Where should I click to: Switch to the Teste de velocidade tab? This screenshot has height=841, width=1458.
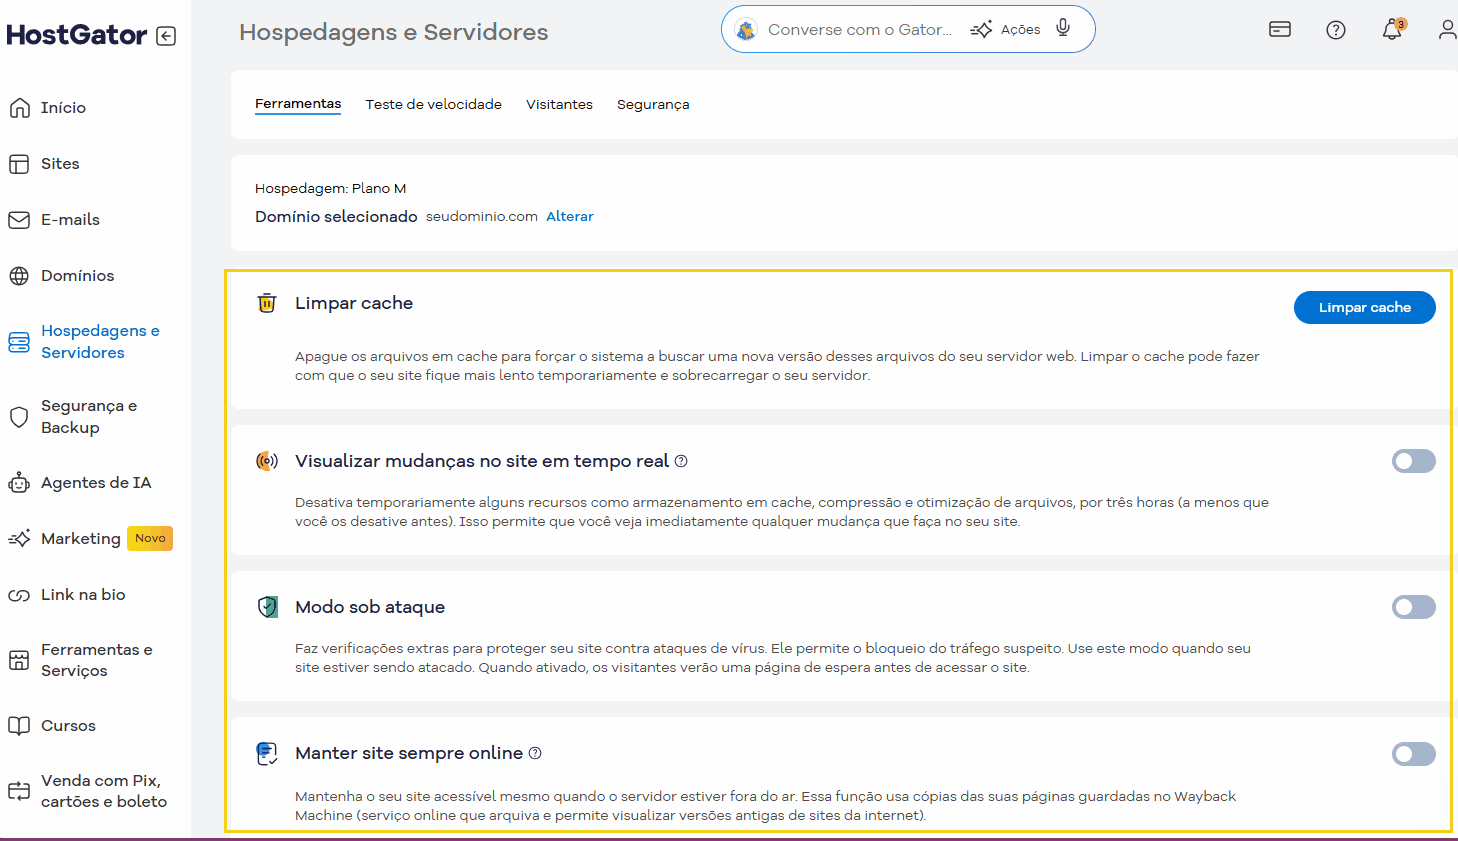tap(433, 104)
